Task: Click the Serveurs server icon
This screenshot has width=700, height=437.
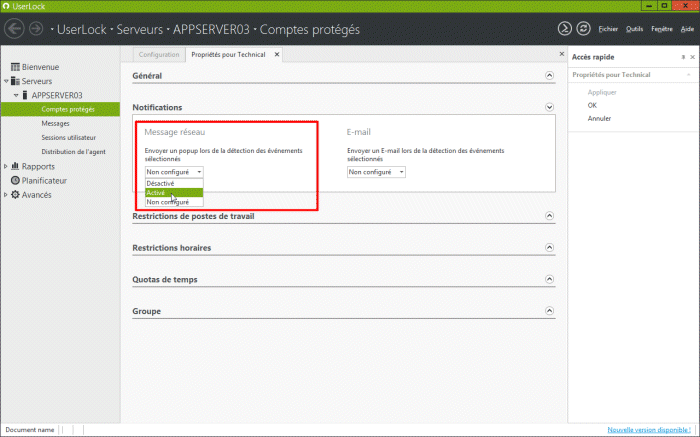Action: [x=15, y=81]
